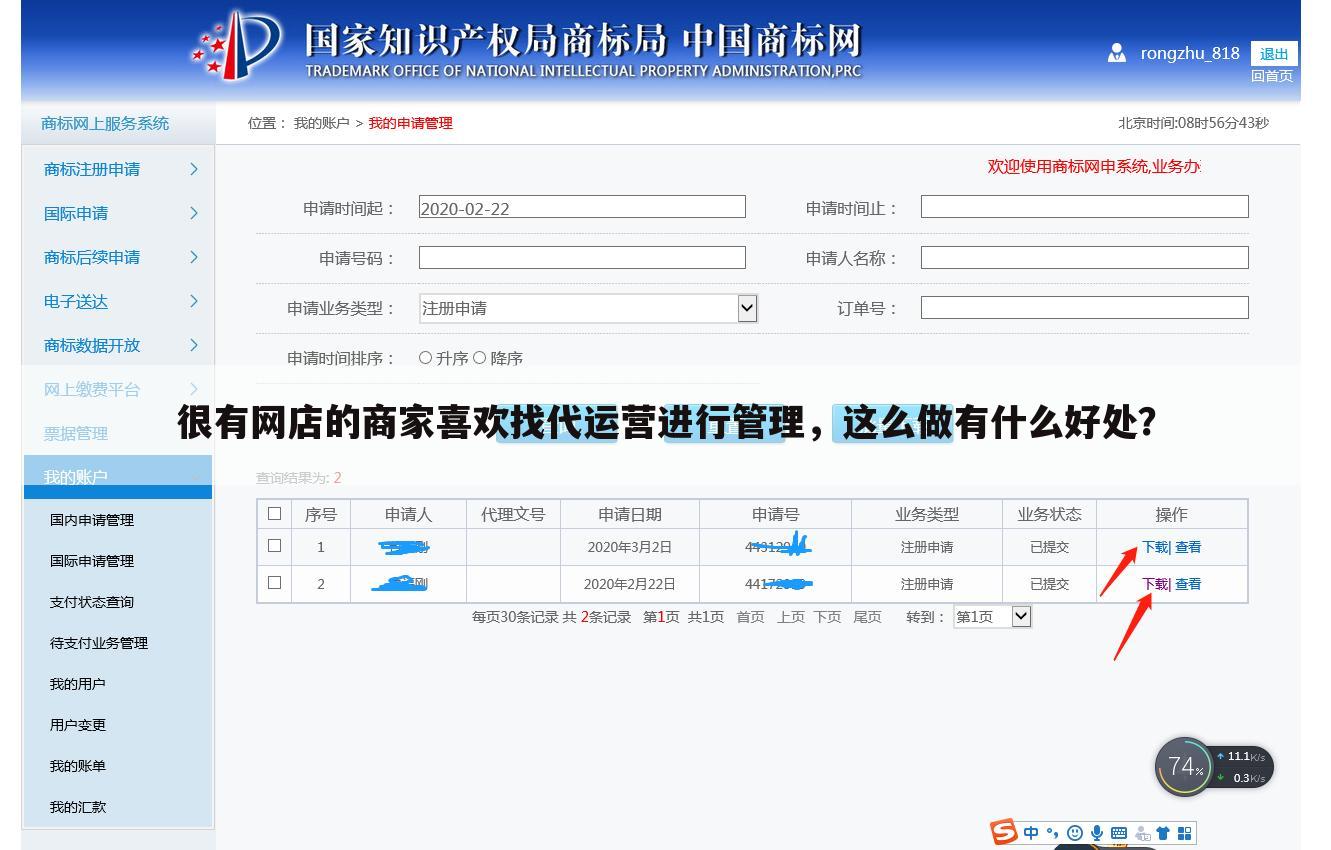Click the 申请时间起 date input field
This screenshot has width=1331, height=850.
(x=582, y=206)
